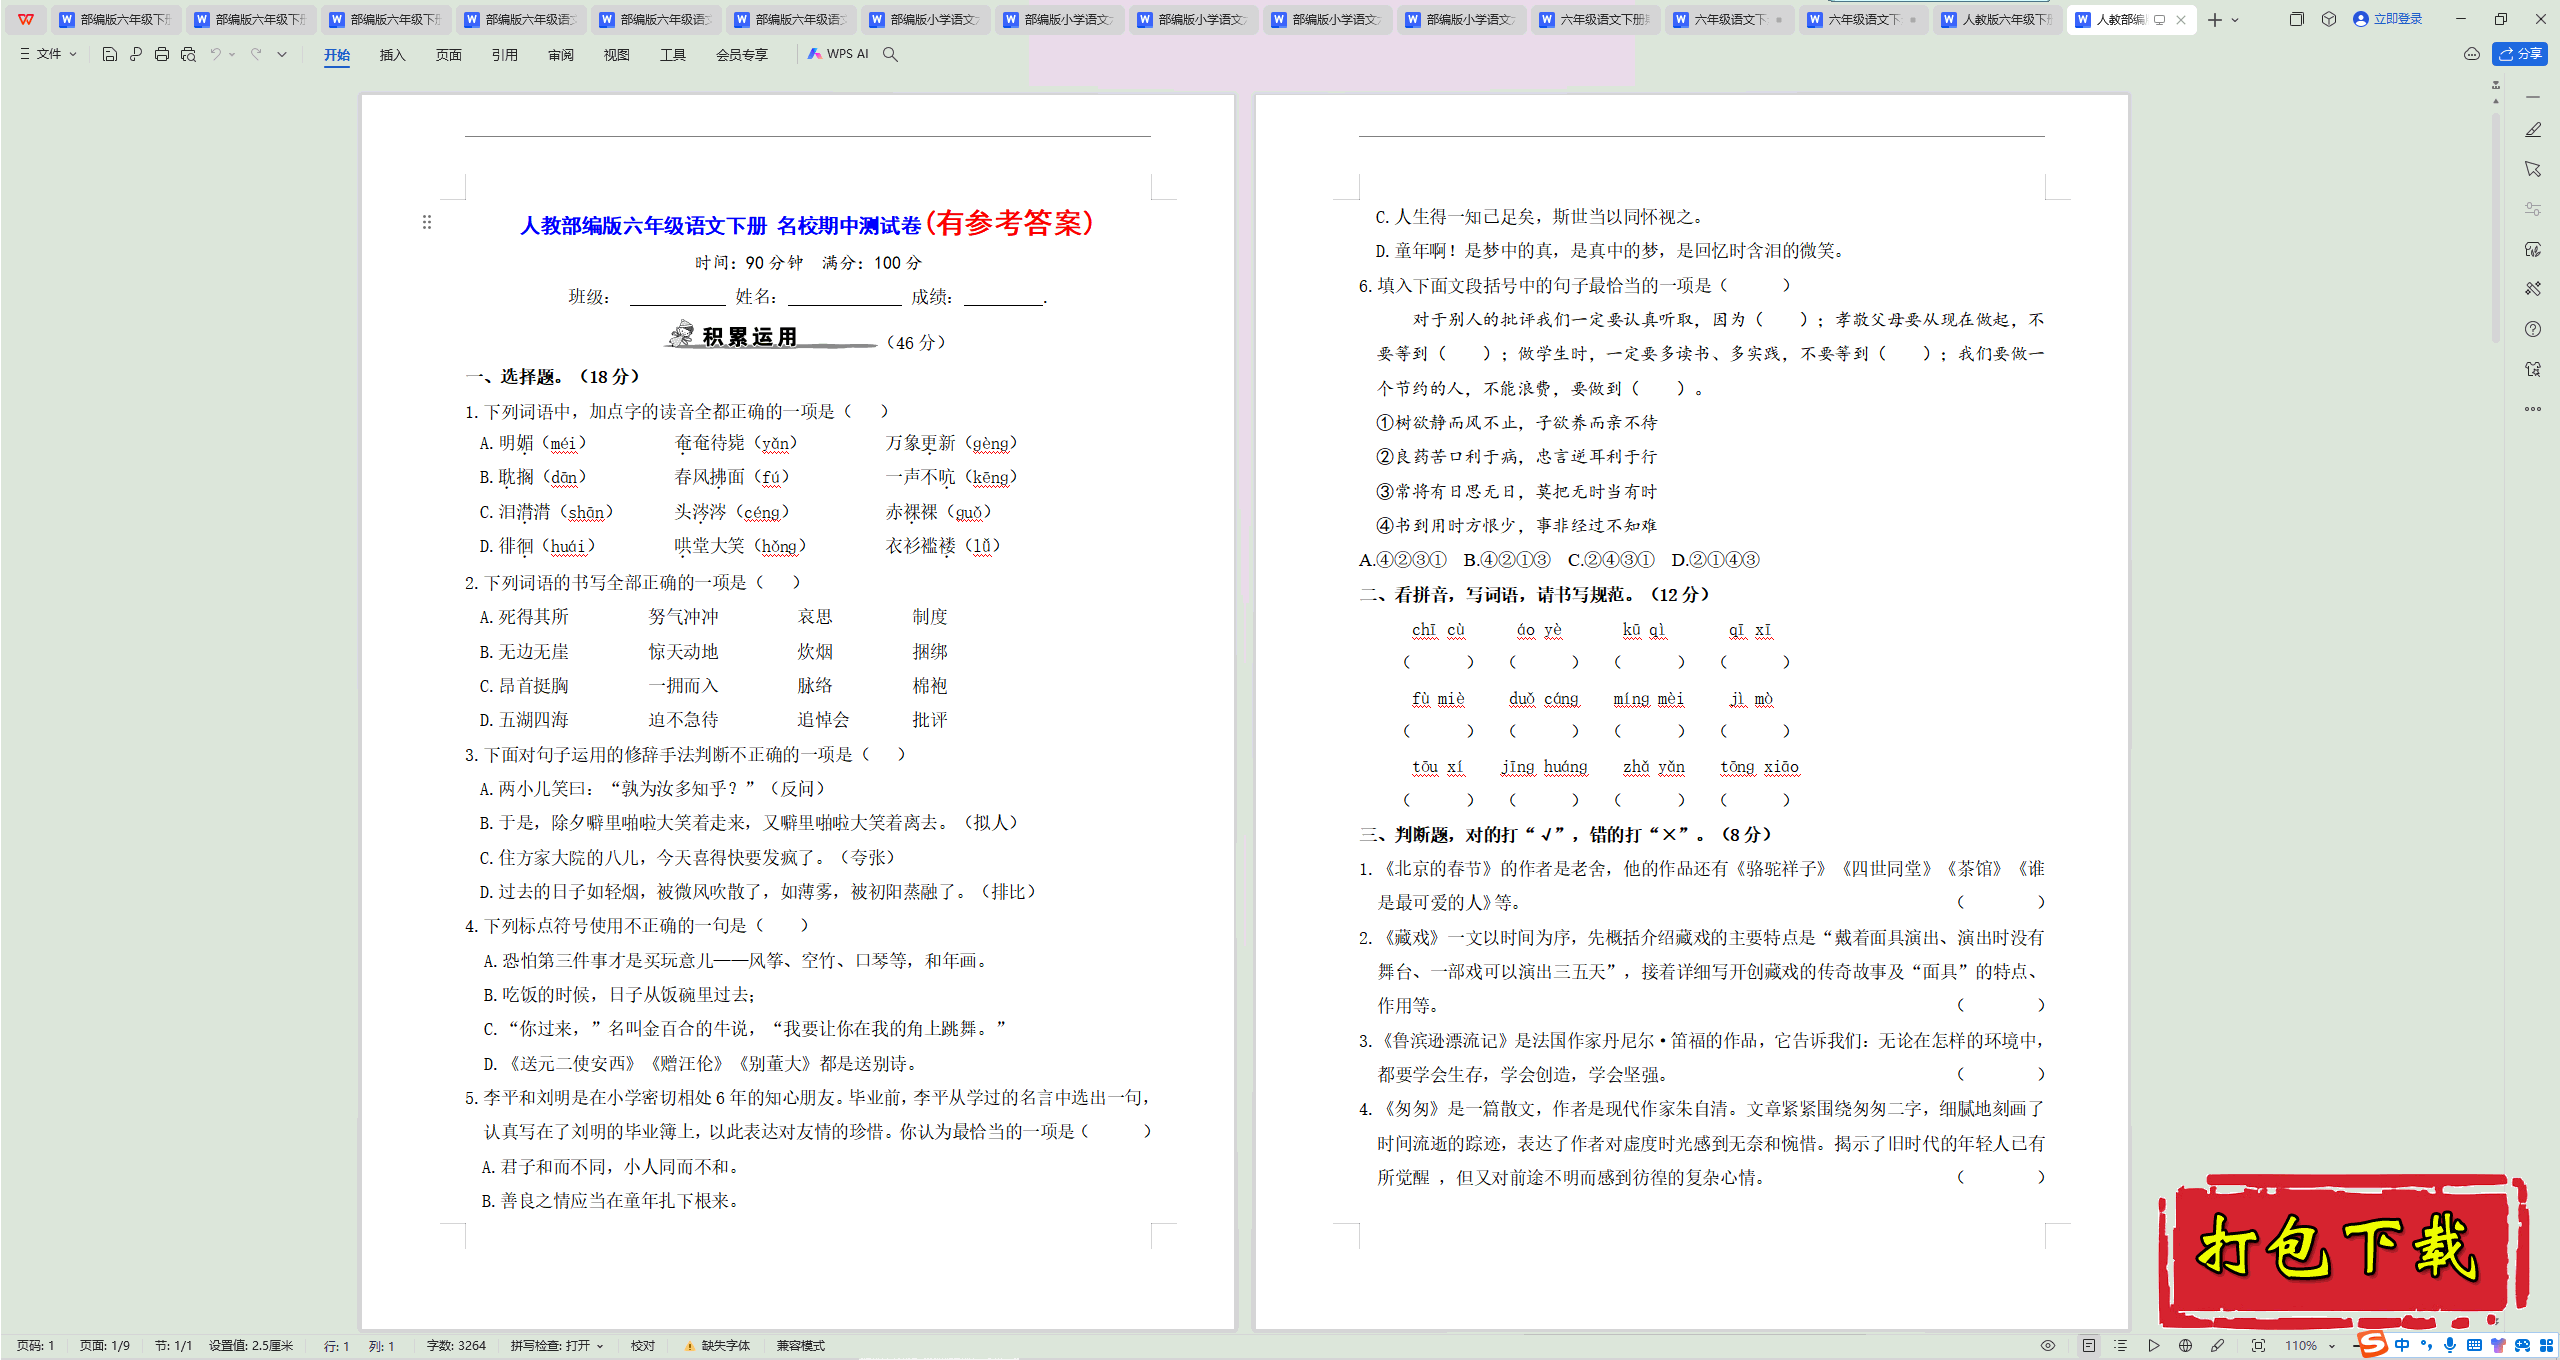The image size is (2560, 1360).
Task: Click the 分享 share button
Action: pyautogui.click(x=2520, y=54)
